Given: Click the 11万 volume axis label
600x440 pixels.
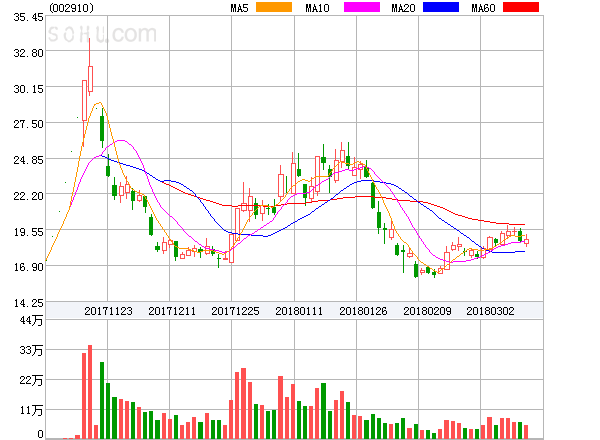Looking at the screenshot, I should click(x=31, y=410).
